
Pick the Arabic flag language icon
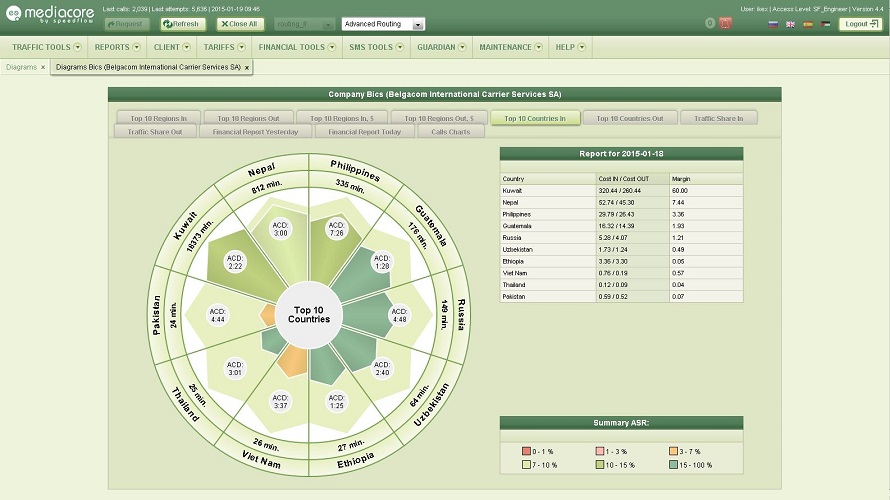825,23
